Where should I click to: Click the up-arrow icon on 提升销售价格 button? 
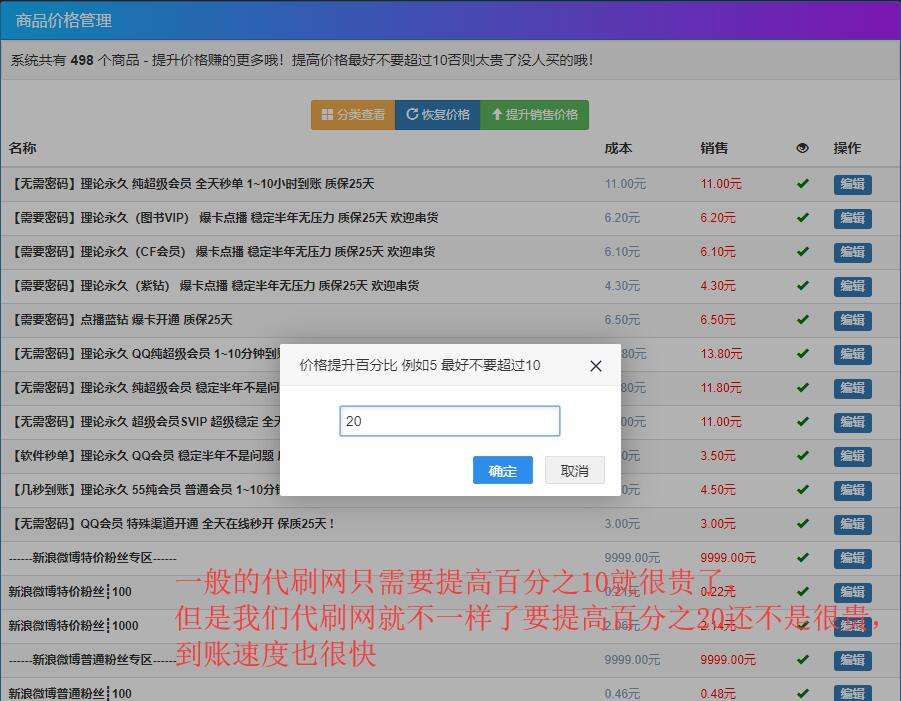[497, 114]
